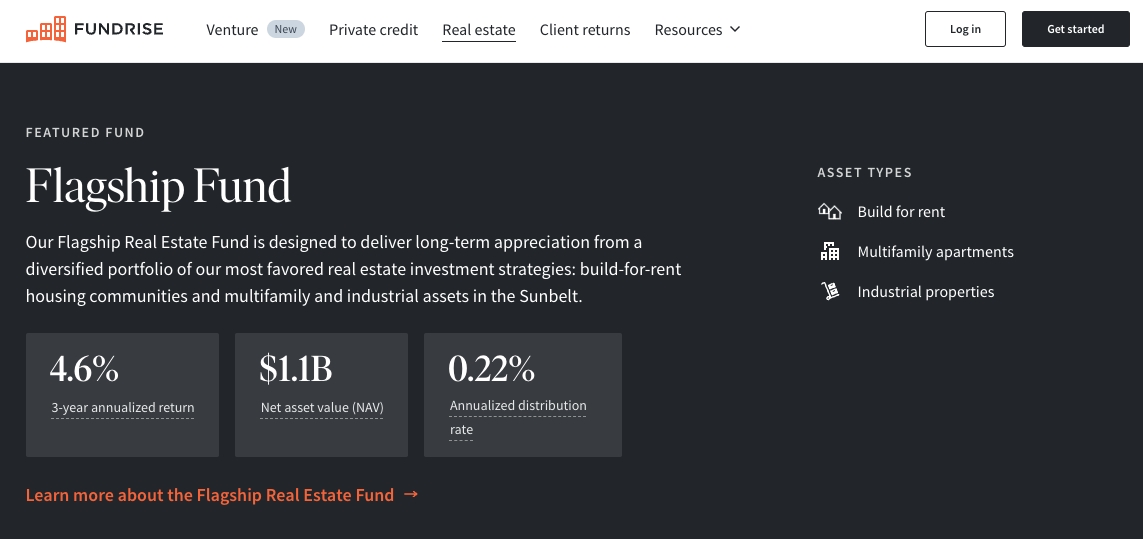Go to Private credit page
This screenshot has height=539, width=1143.
(x=373, y=30)
